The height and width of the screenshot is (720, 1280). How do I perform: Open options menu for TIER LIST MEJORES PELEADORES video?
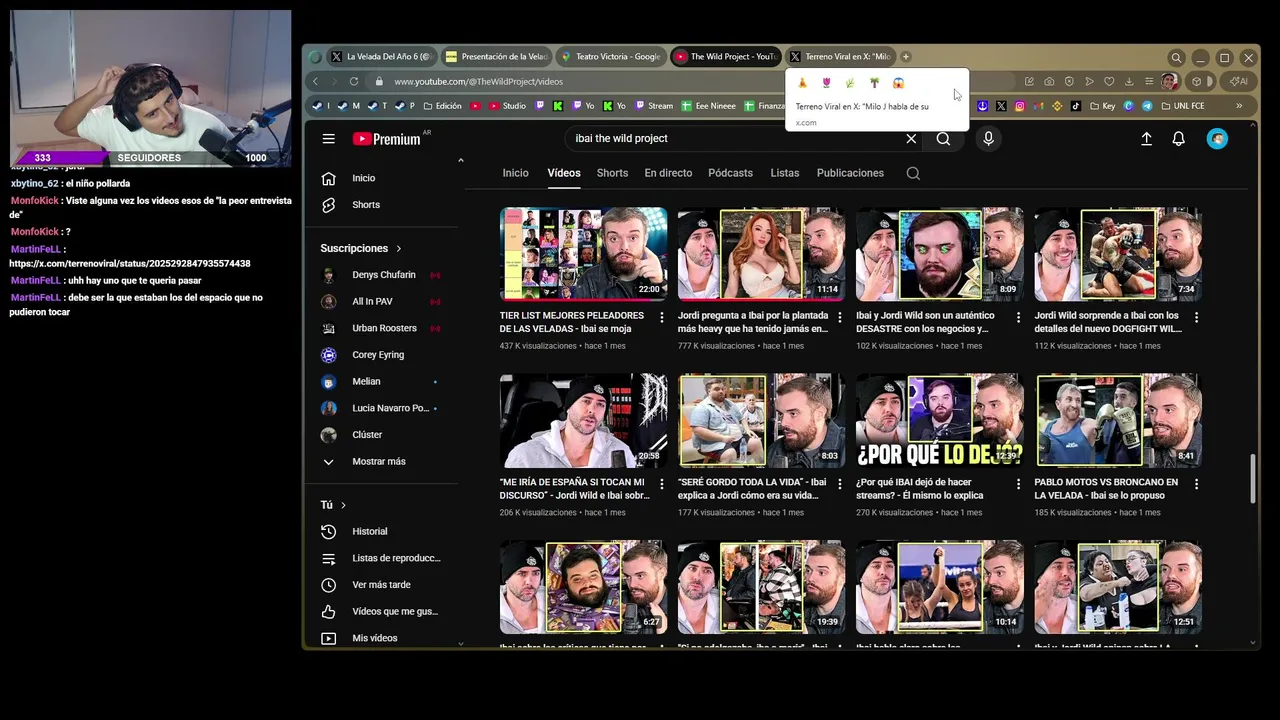click(661, 317)
